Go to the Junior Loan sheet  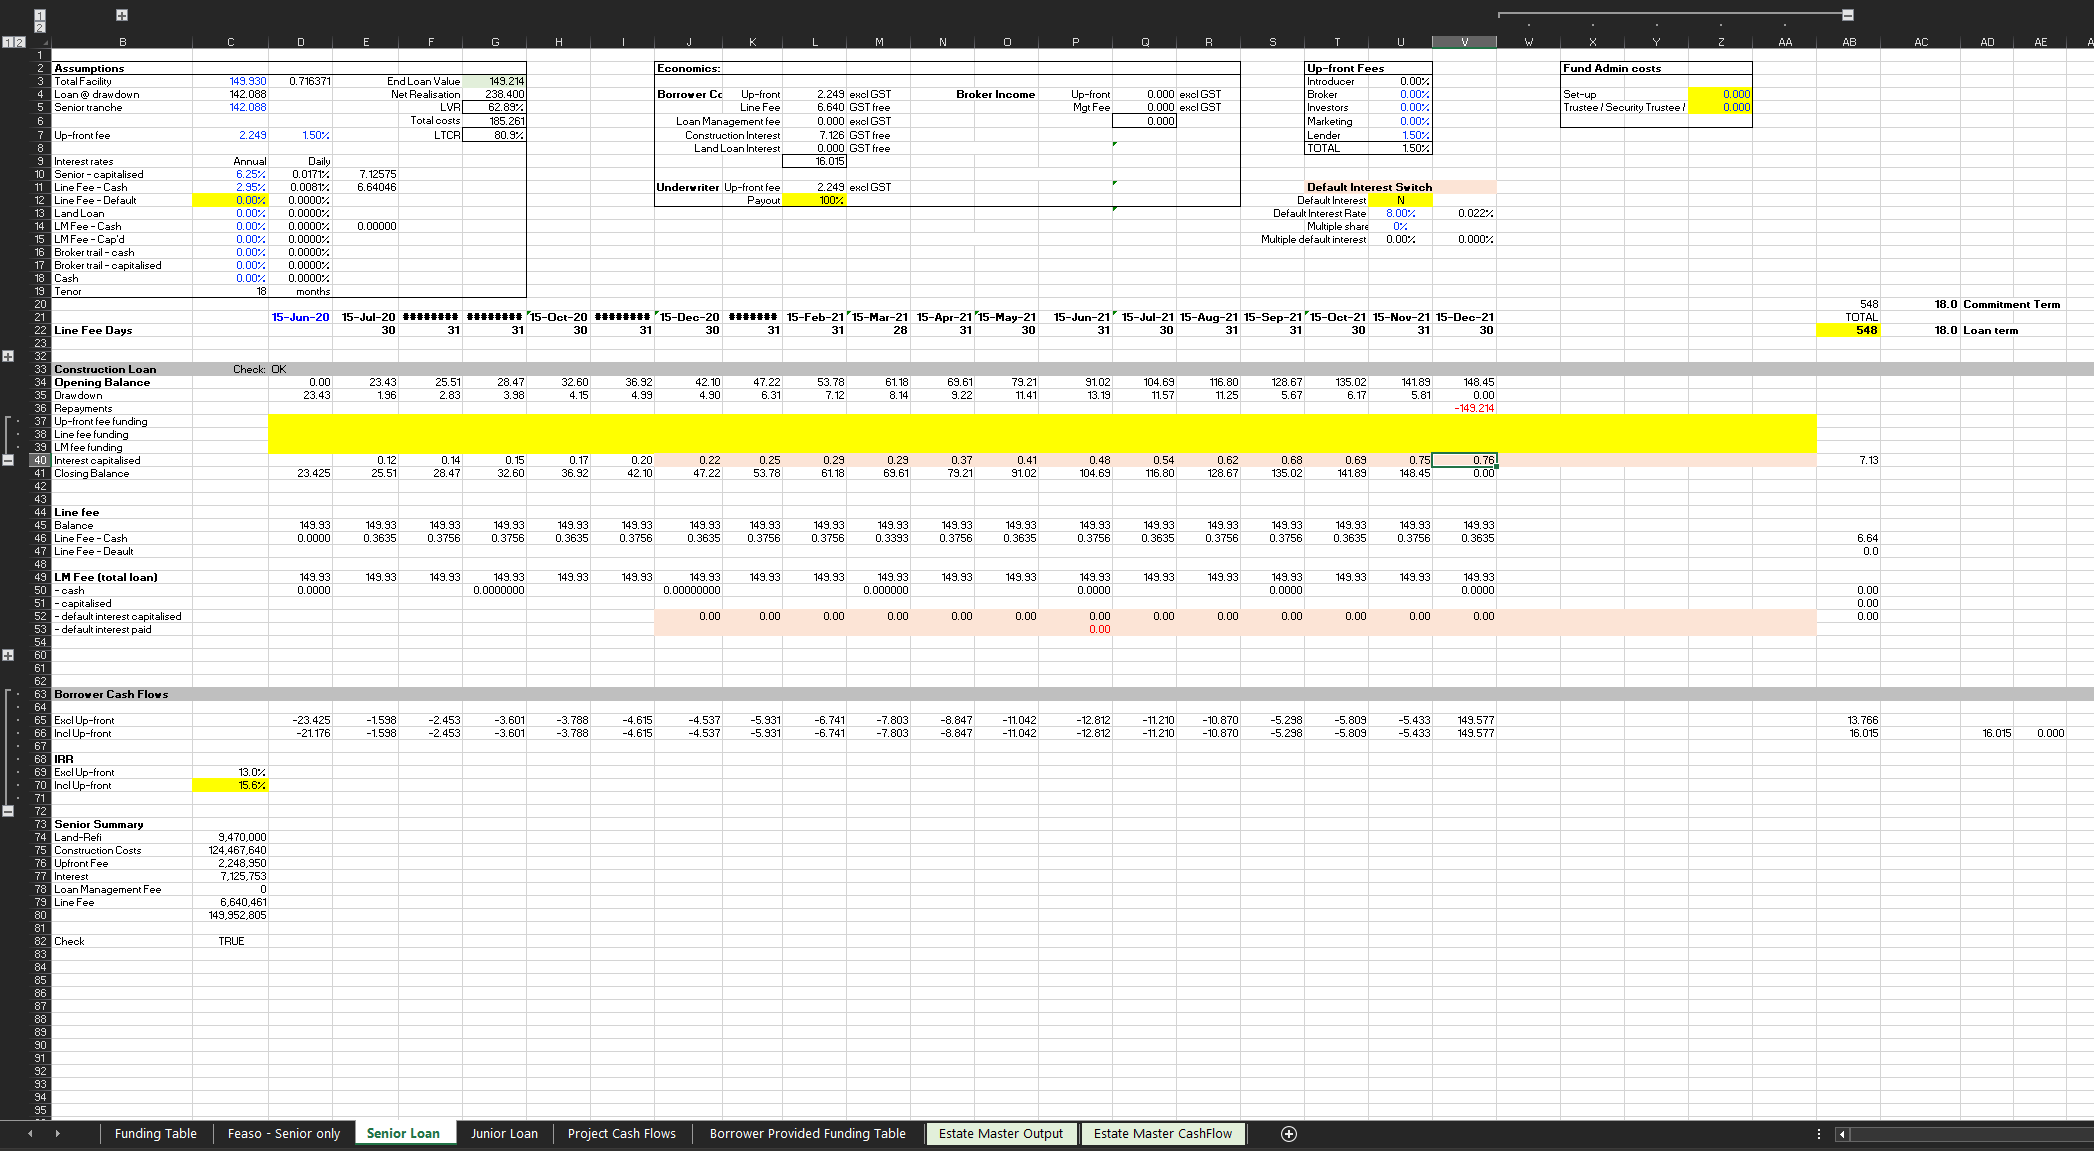click(504, 1133)
